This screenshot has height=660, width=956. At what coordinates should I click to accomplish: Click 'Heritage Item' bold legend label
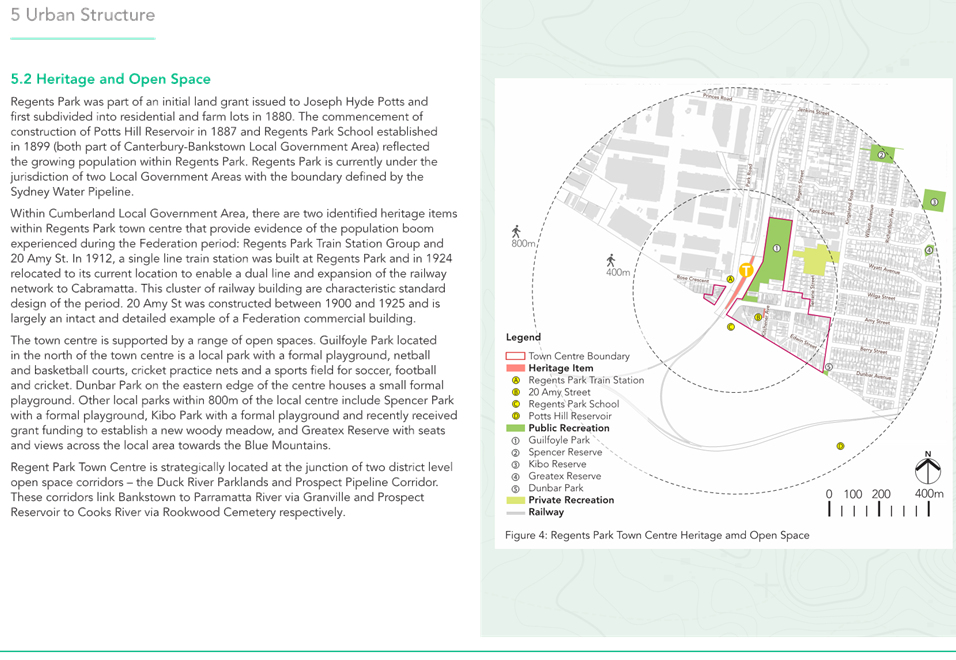(x=561, y=368)
